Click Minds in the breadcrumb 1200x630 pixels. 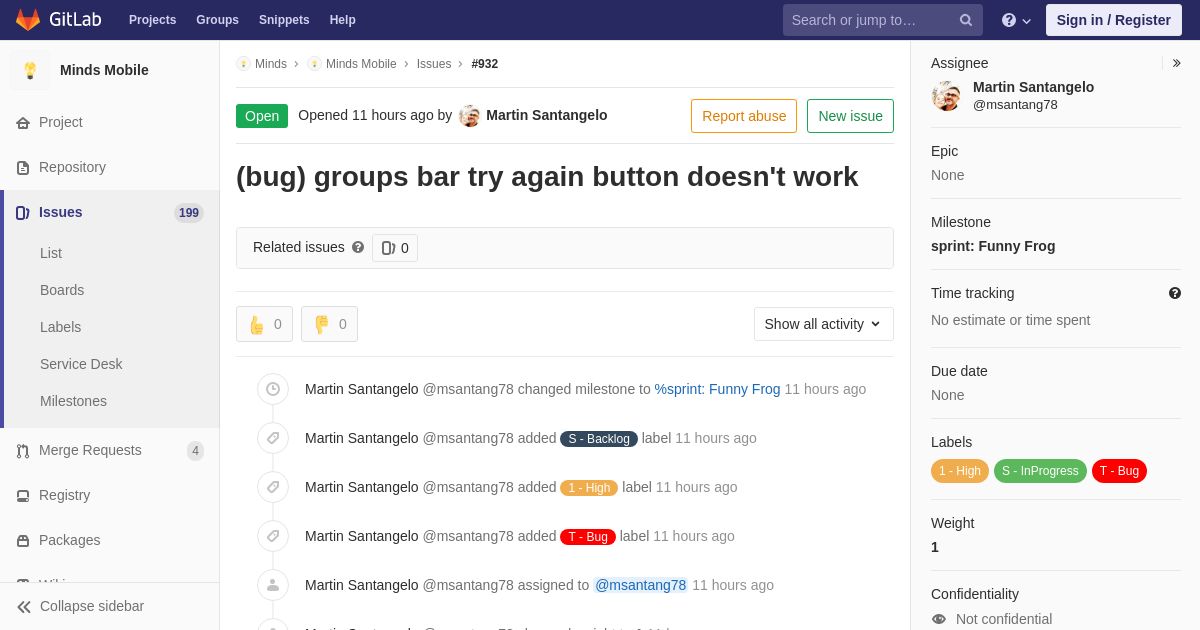[271, 64]
